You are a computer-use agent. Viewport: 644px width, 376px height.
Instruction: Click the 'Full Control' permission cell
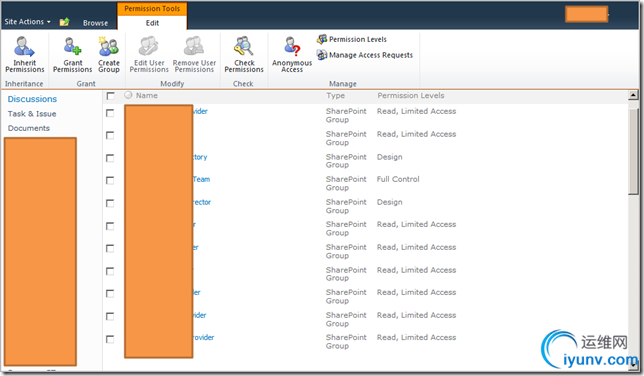(x=398, y=179)
